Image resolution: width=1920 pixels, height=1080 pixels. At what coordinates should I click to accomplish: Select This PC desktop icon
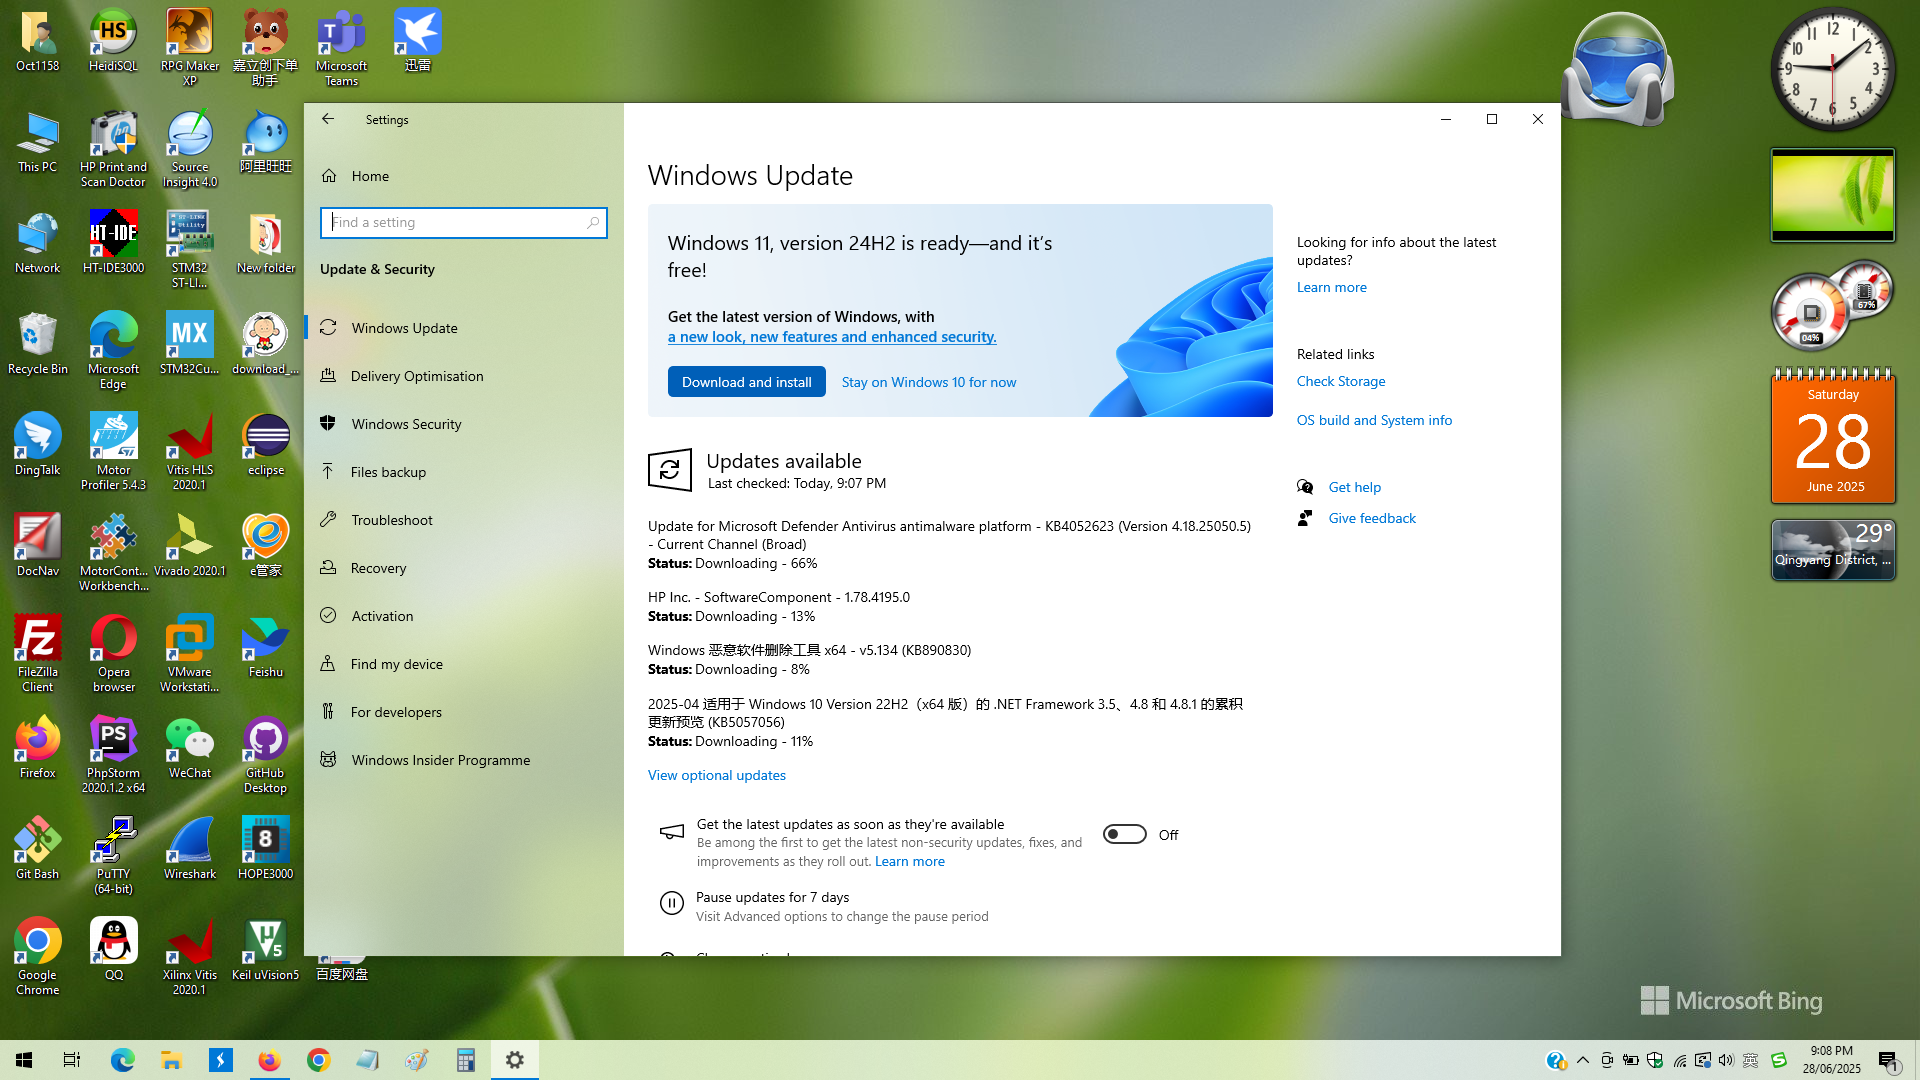37,142
